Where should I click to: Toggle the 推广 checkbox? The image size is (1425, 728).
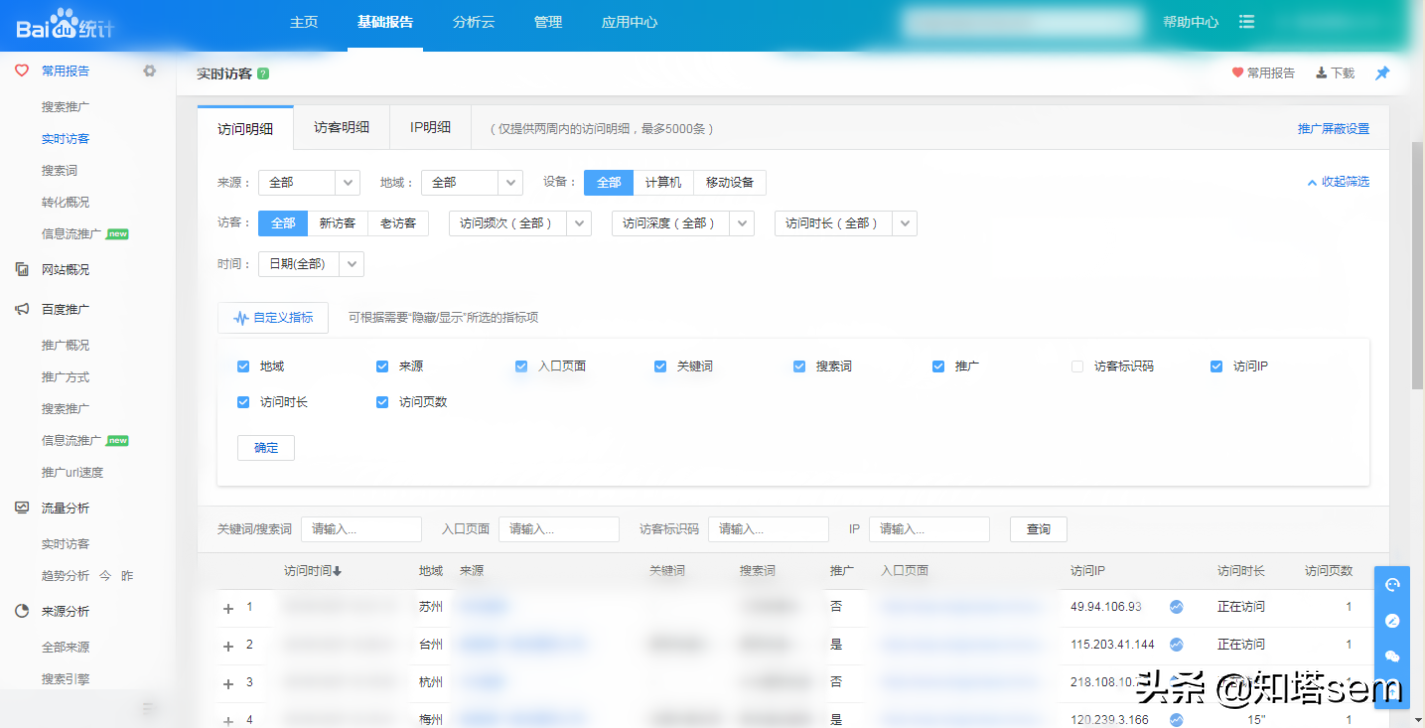938,367
